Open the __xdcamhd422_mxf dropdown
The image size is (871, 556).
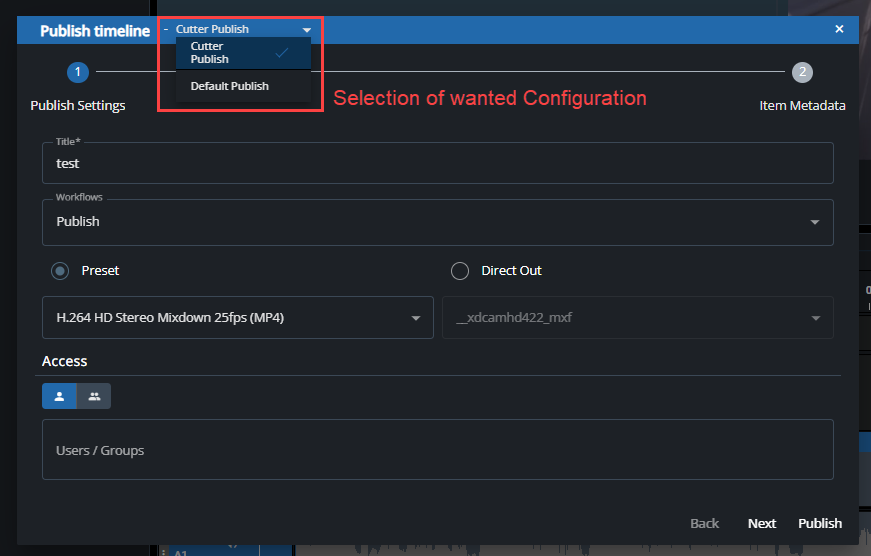pyautogui.click(x=637, y=318)
